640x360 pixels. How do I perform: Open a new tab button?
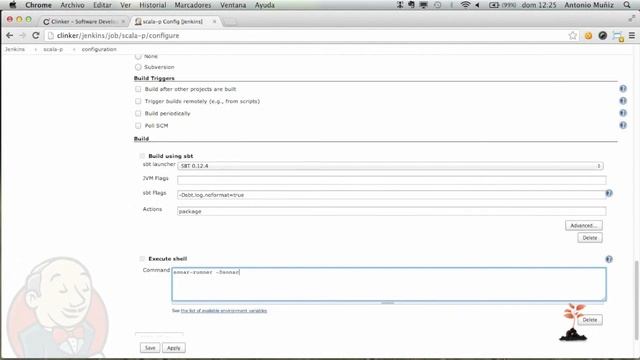[230, 21]
